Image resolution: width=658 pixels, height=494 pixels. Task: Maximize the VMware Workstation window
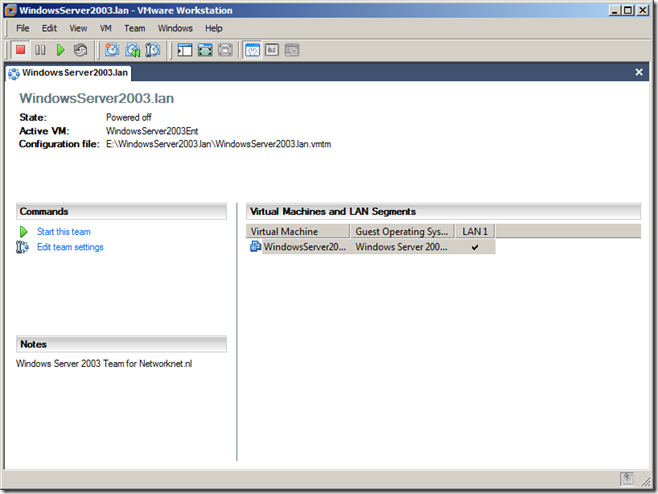pyautogui.click(x=628, y=10)
